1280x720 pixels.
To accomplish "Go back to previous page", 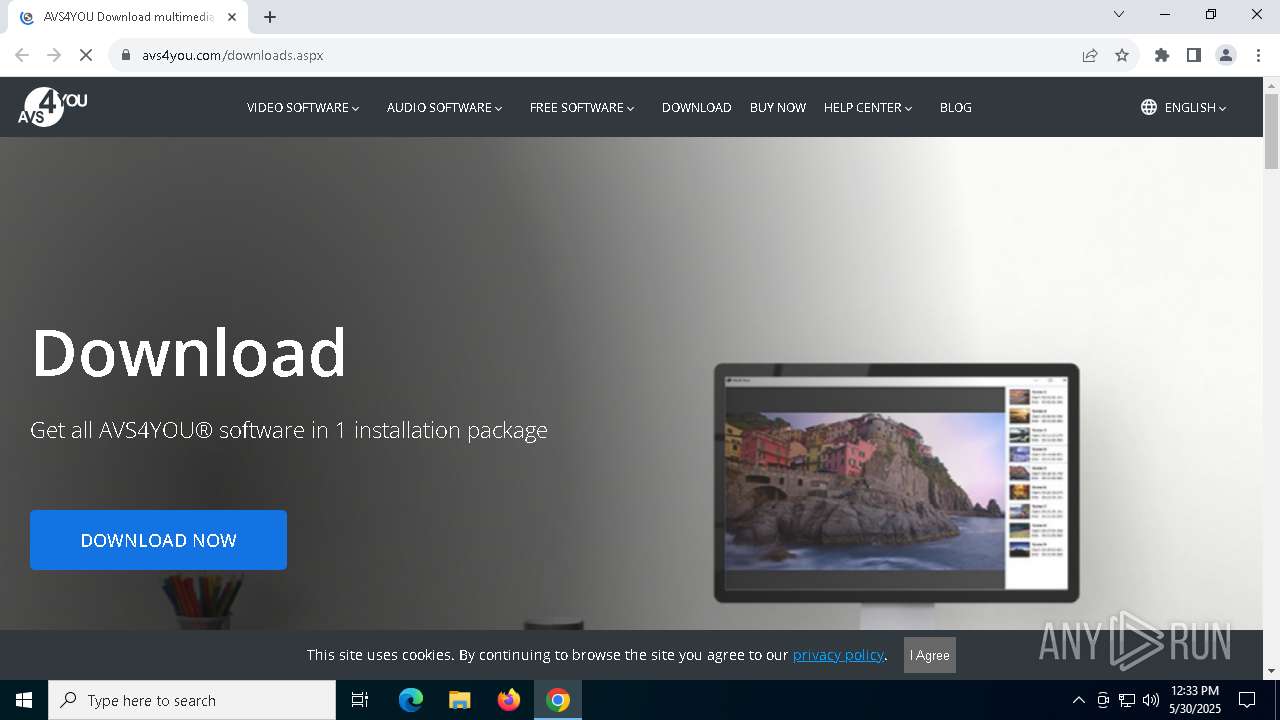I will [22, 55].
